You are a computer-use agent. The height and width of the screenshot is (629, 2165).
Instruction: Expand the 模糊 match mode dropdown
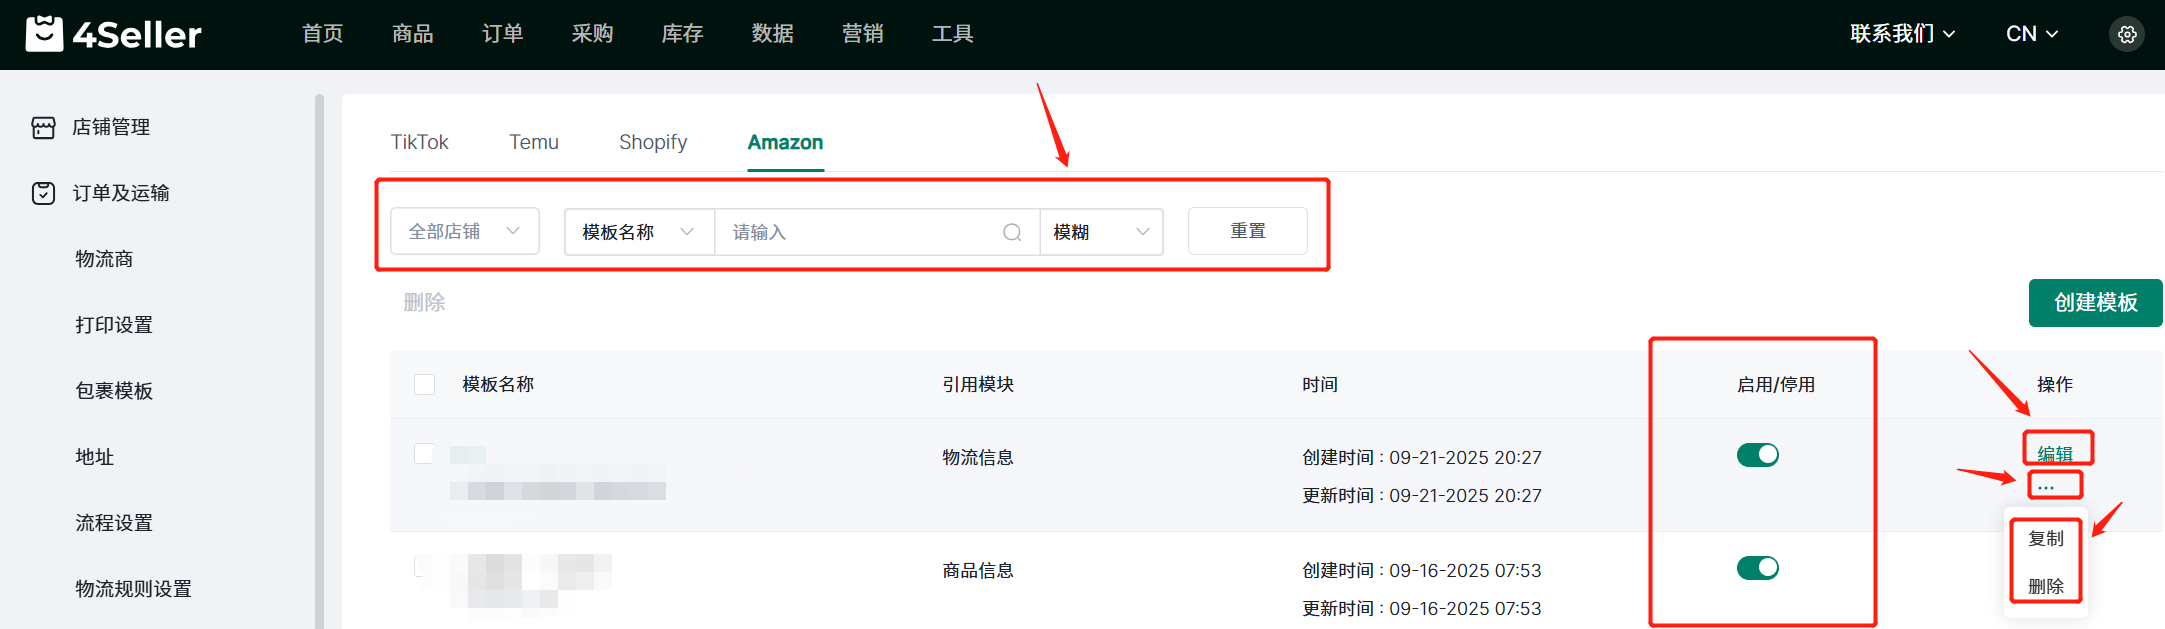point(1100,232)
